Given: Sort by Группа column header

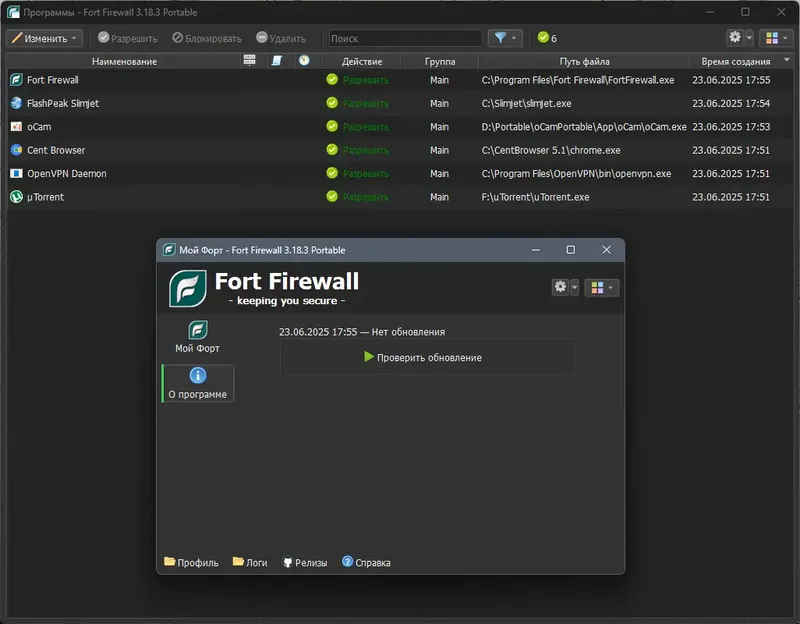Looking at the screenshot, I should pos(439,61).
